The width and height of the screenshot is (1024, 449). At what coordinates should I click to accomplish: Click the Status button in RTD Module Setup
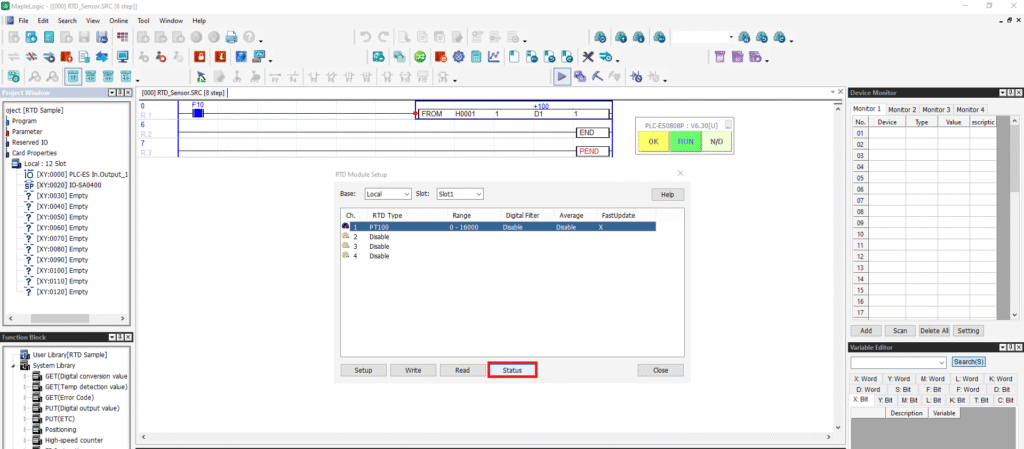512,370
